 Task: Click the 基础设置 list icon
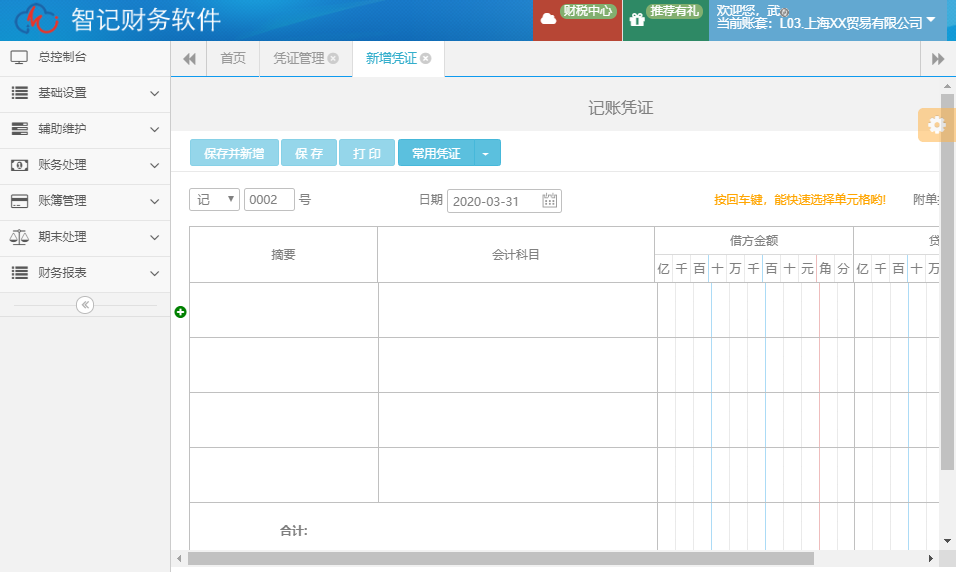pyautogui.click(x=20, y=93)
